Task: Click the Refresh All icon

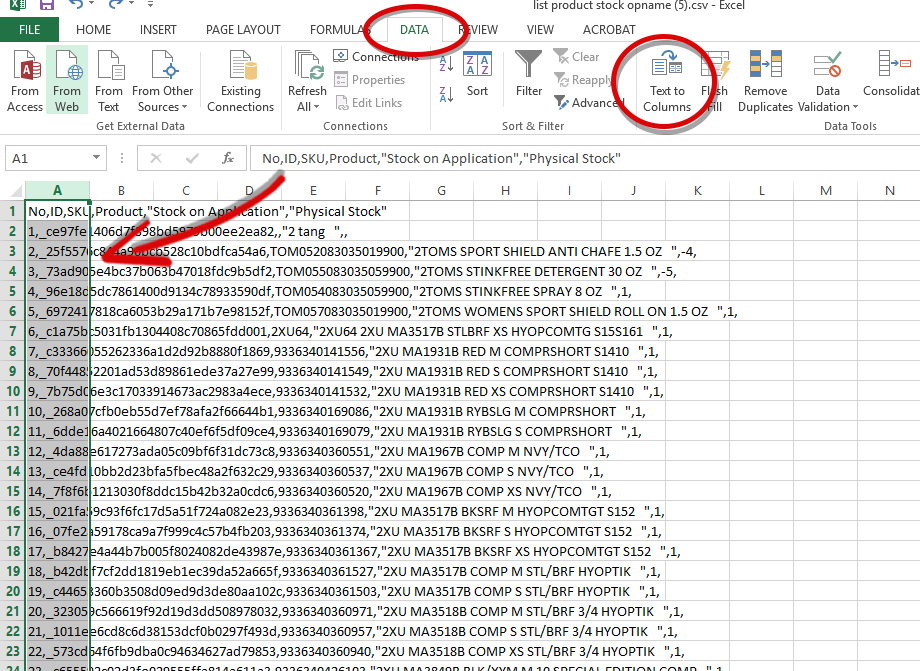Action: (307, 66)
